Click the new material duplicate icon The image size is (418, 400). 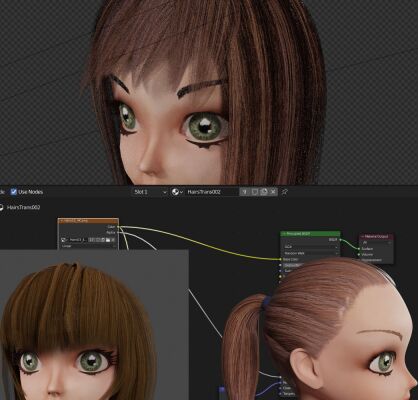pos(264,192)
